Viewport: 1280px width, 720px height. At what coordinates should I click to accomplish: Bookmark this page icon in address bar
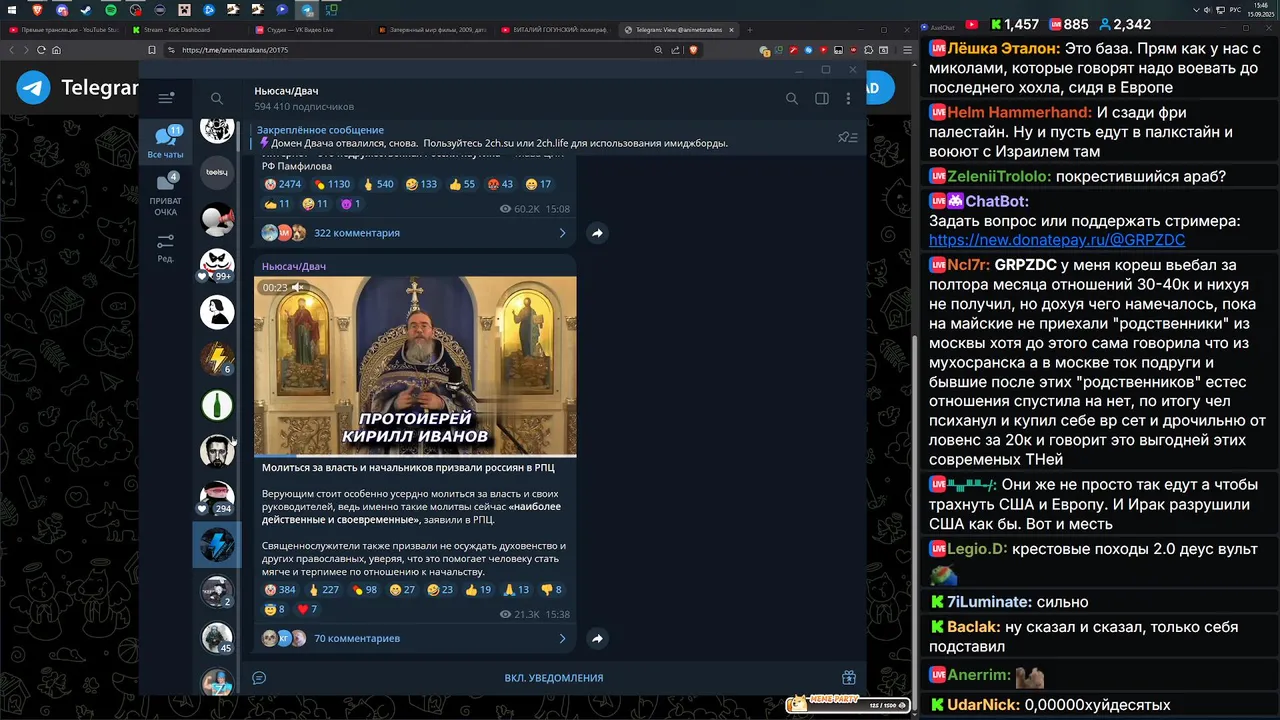(152, 49)
